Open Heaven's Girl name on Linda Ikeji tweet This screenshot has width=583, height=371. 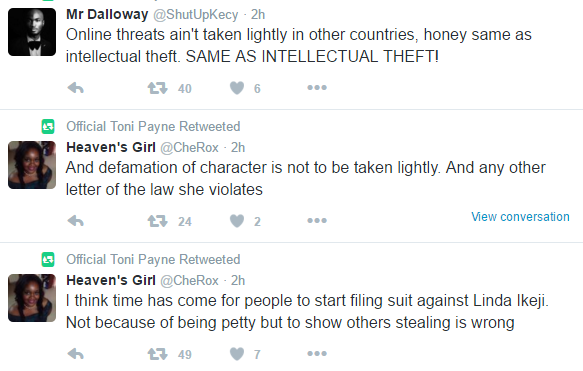[111, 280]
